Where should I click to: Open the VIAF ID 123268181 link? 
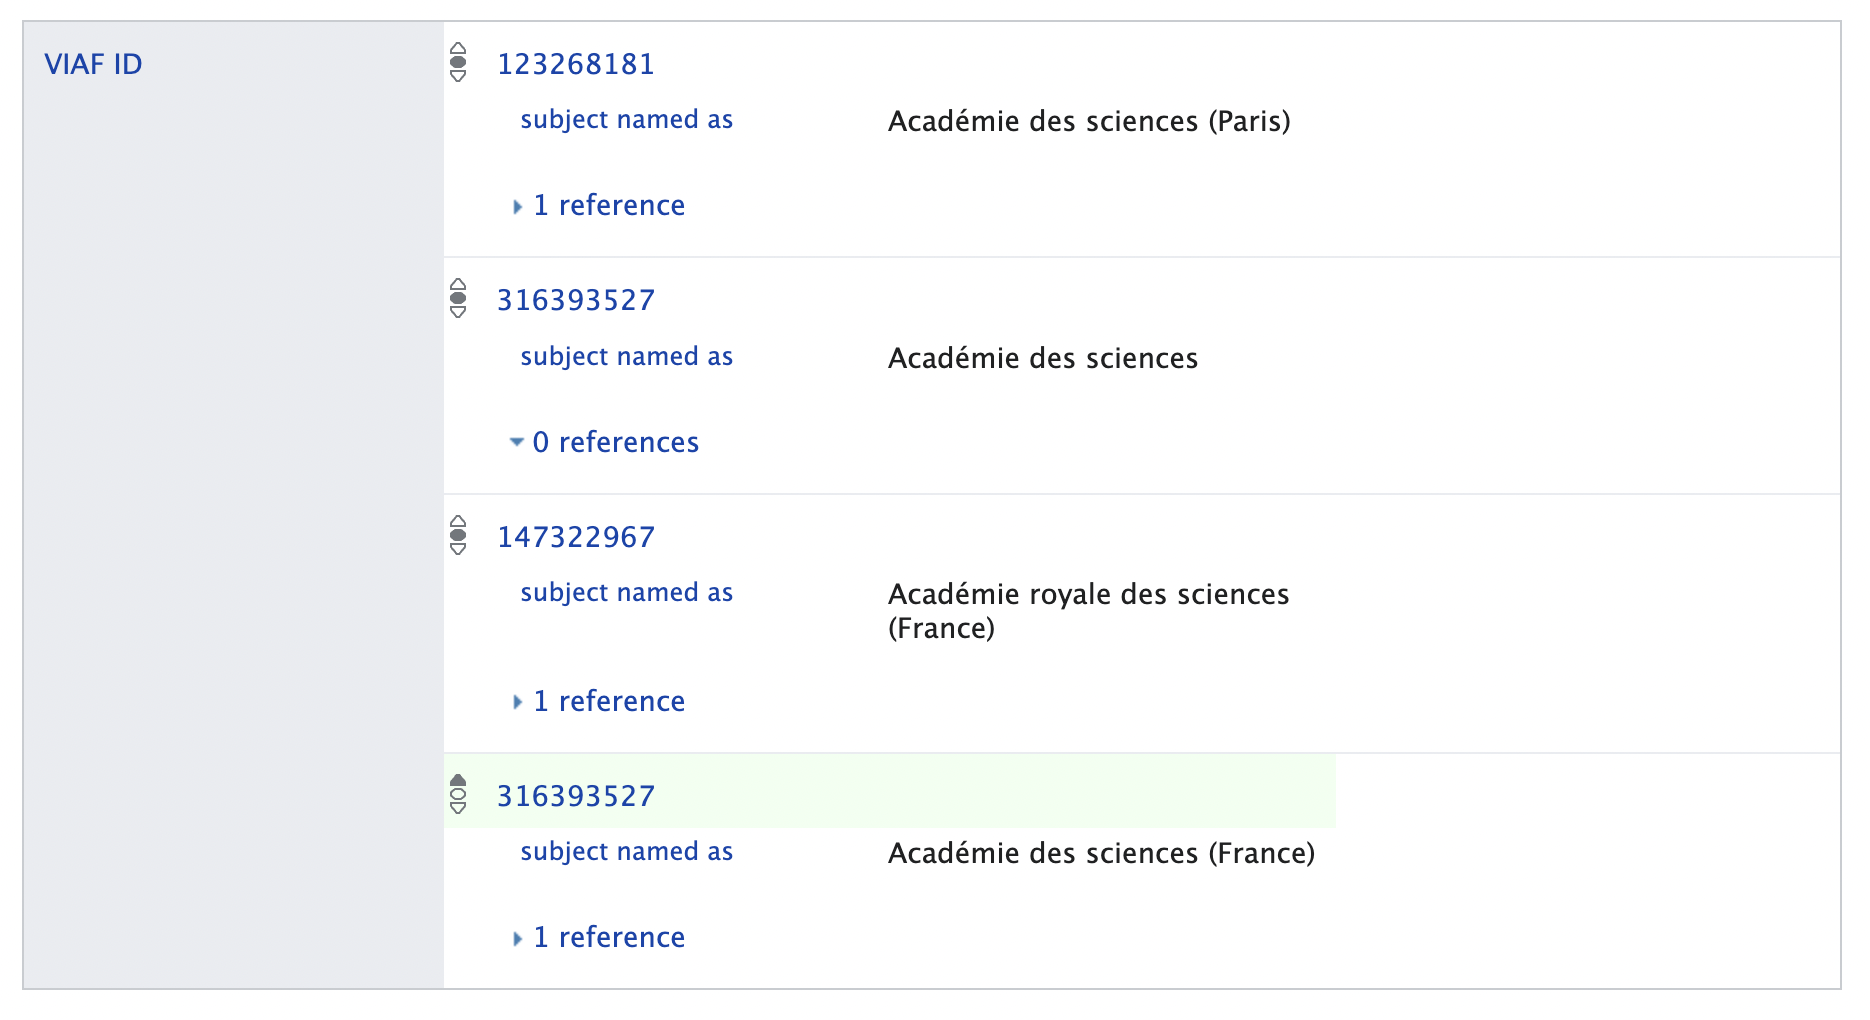[x=577, y=63]
